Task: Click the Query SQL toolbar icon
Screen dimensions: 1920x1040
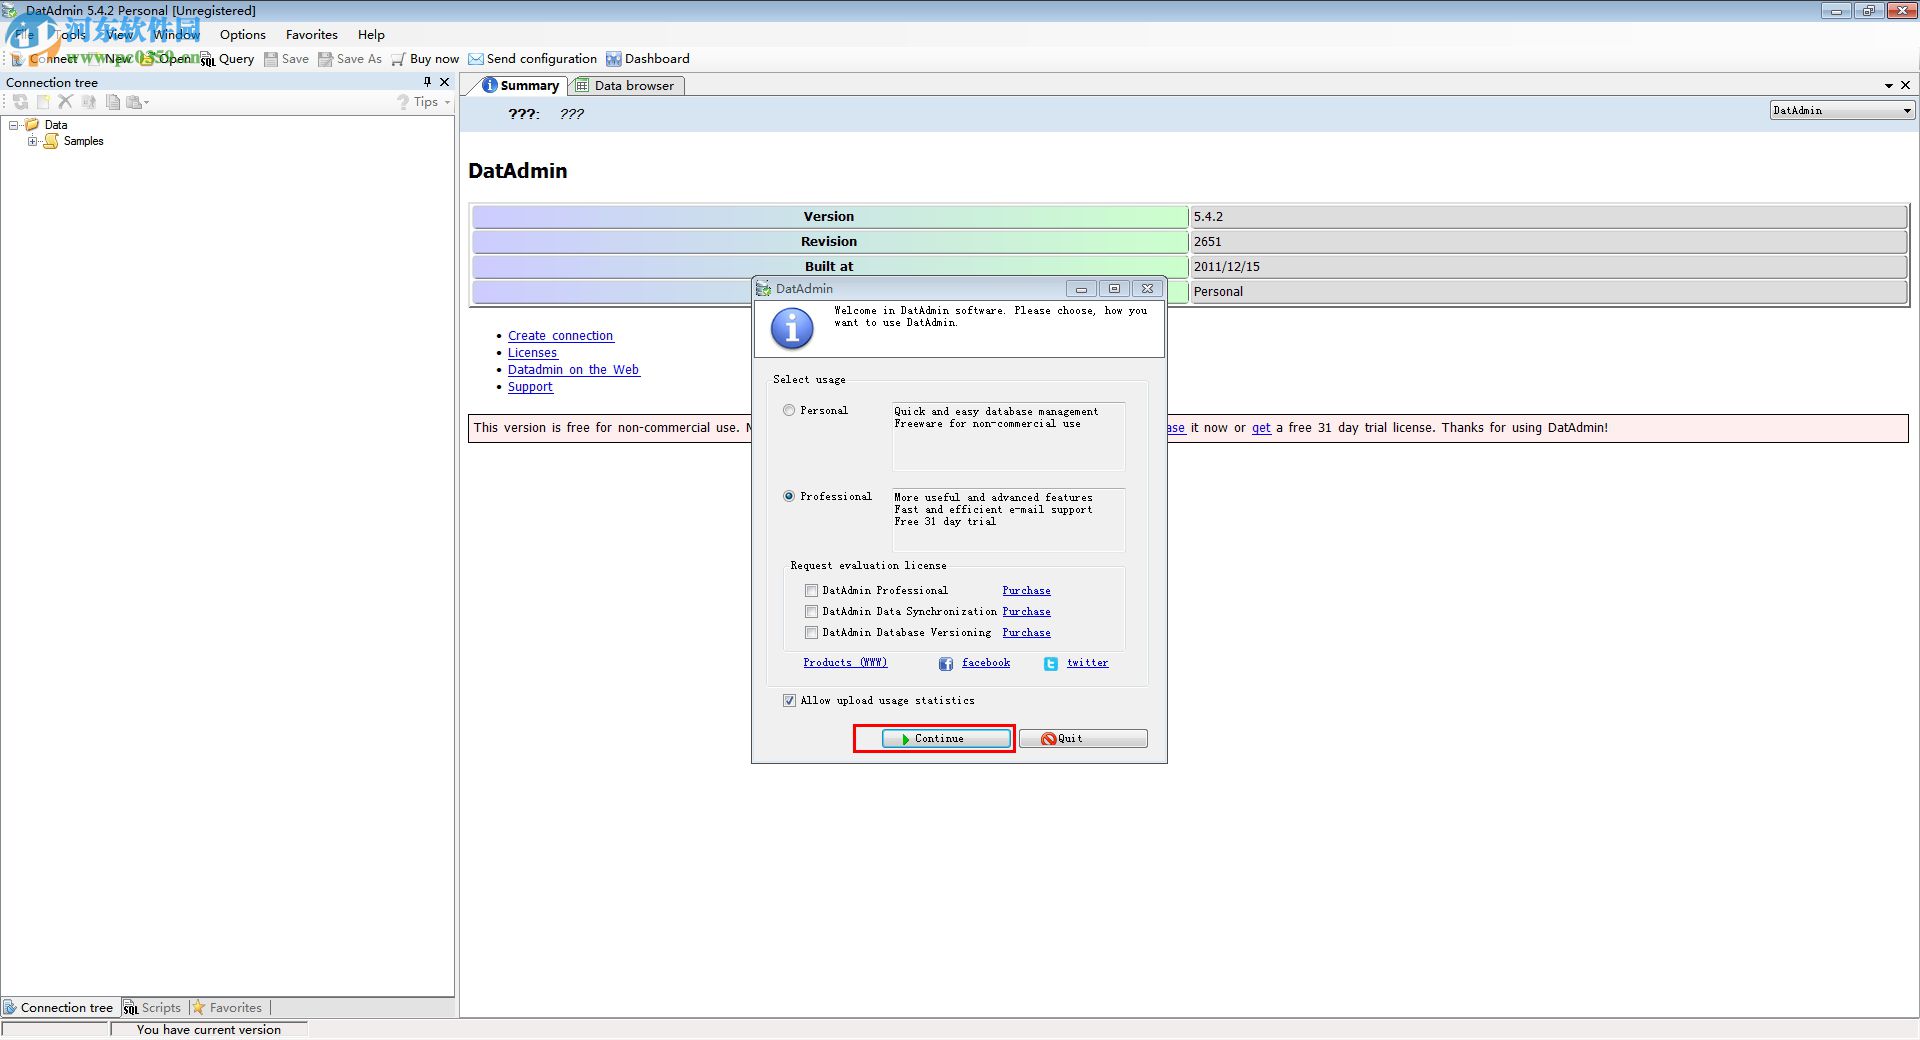Action: [208, 59]
